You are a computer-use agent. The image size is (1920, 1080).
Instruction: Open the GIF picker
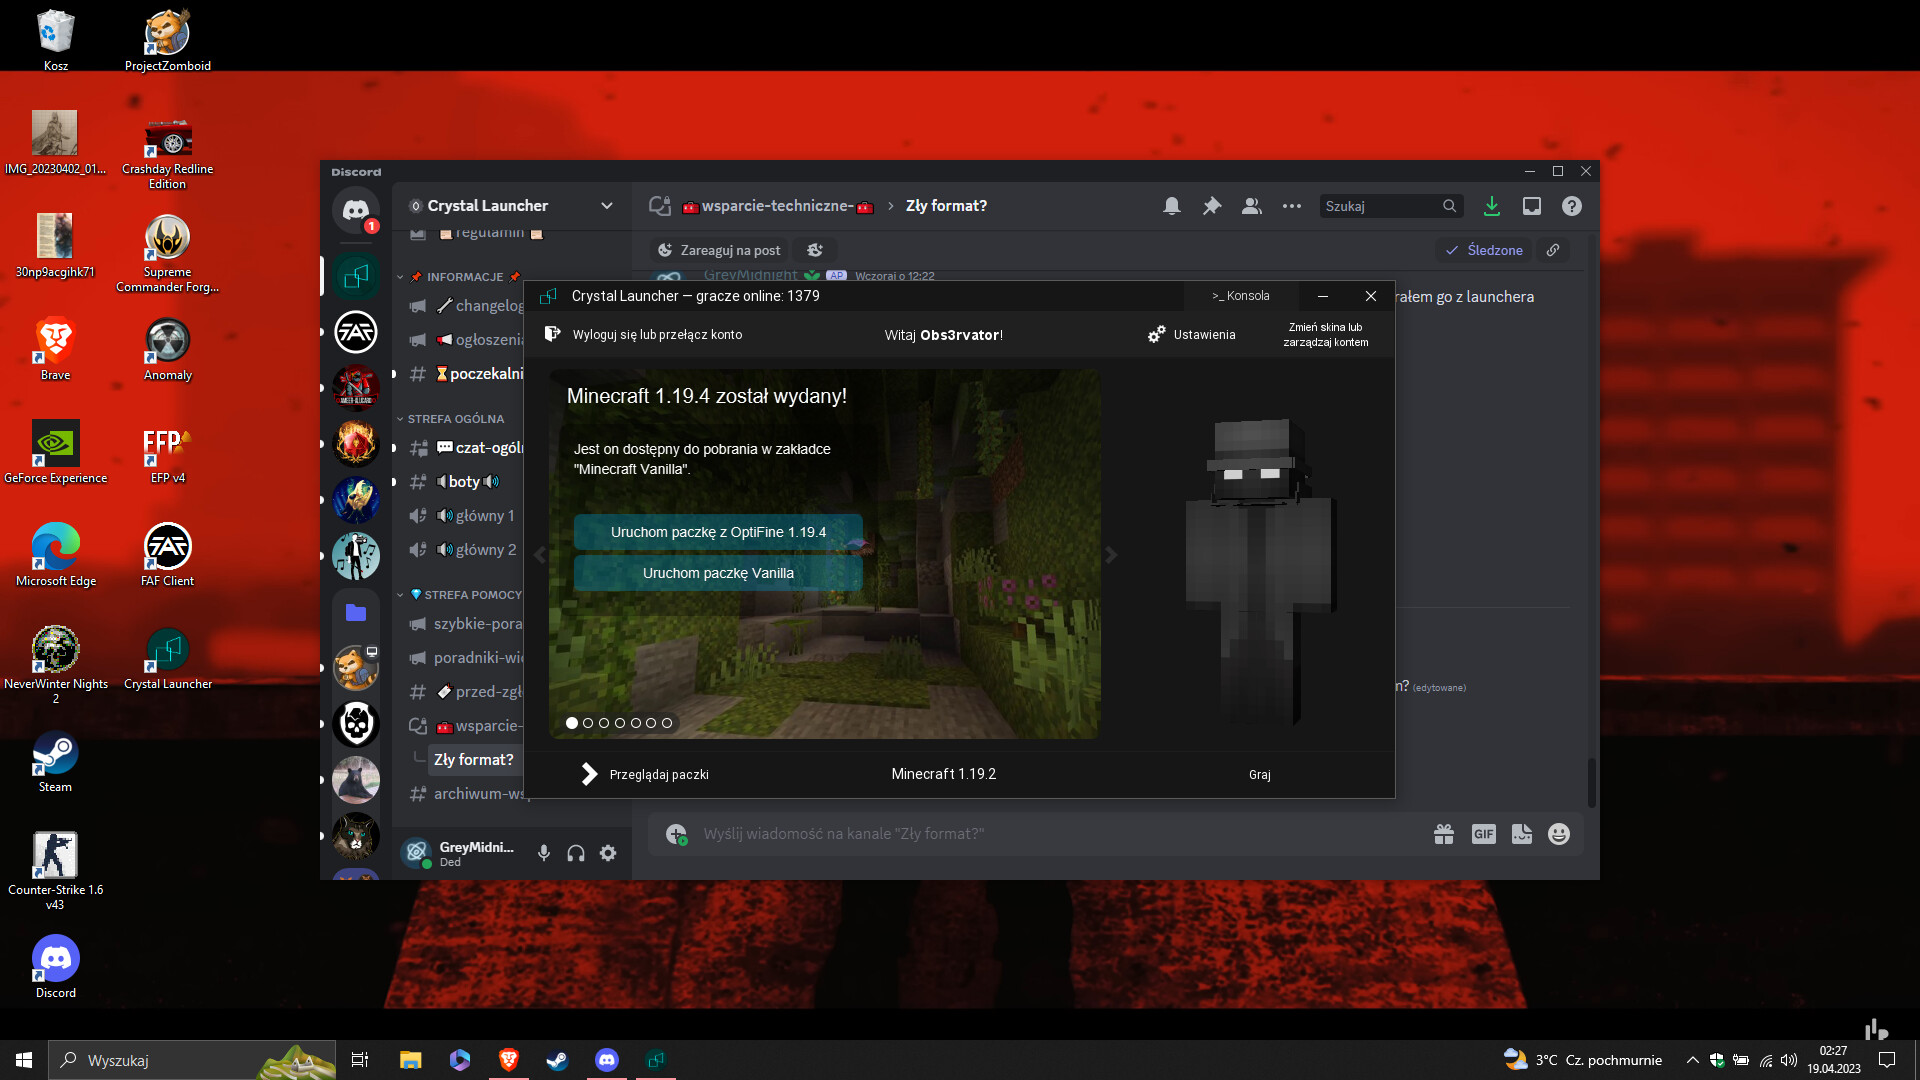tap(1483, 834)
